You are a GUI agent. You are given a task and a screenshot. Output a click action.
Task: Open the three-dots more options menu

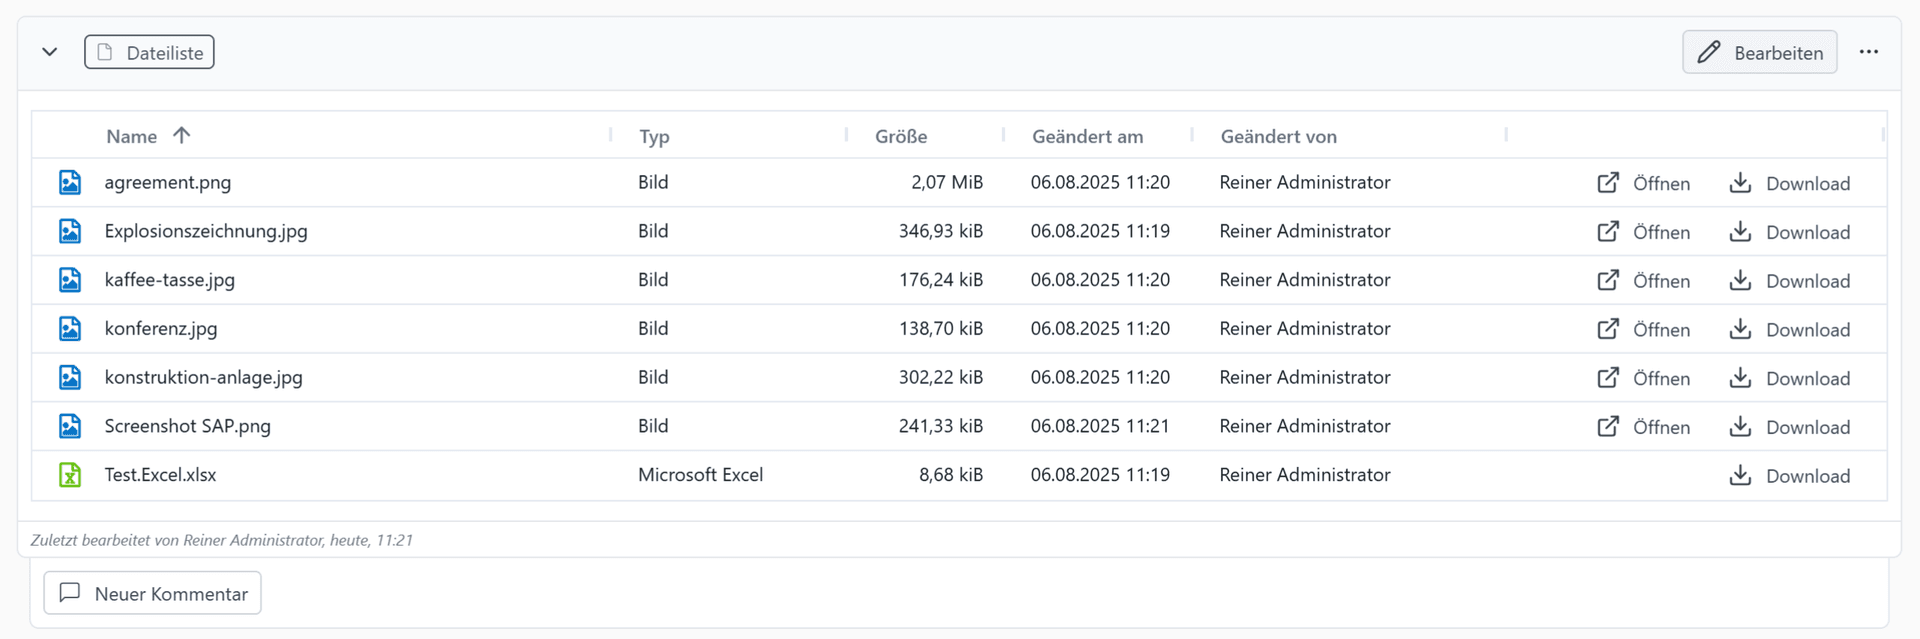[x=1868, y=52]
